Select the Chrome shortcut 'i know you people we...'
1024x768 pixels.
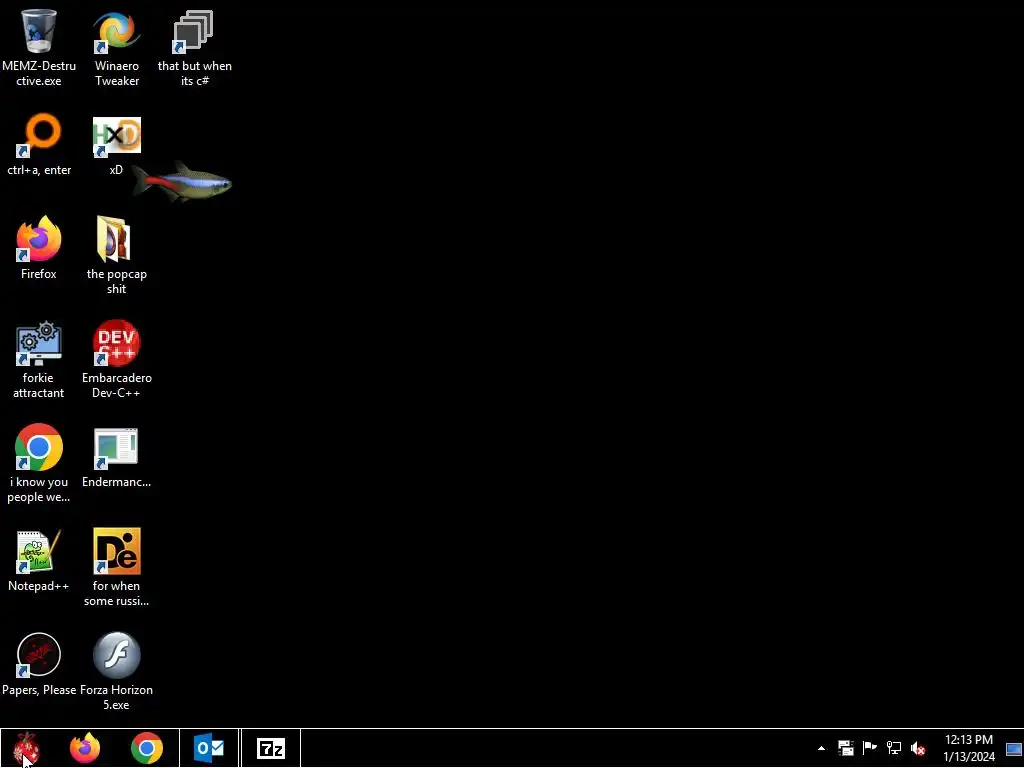coord(39,447)
